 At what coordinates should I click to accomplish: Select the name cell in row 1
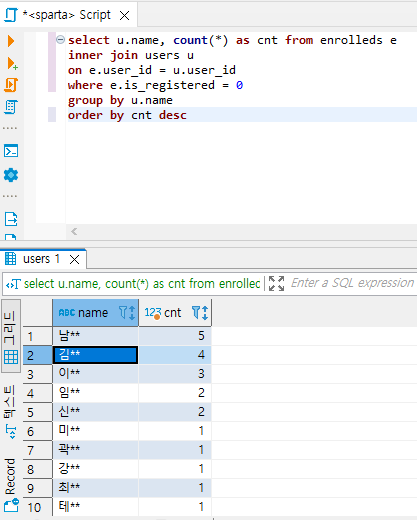tap(95, 336)
